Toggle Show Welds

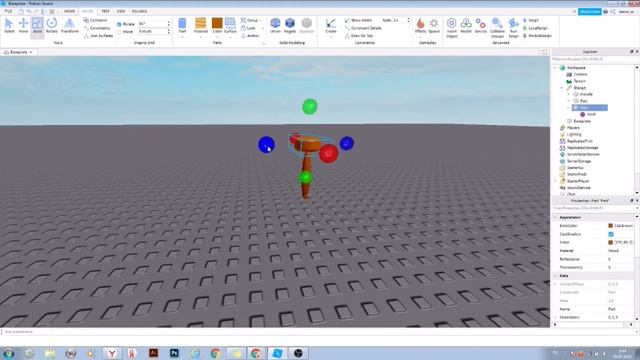pos(358,20)
